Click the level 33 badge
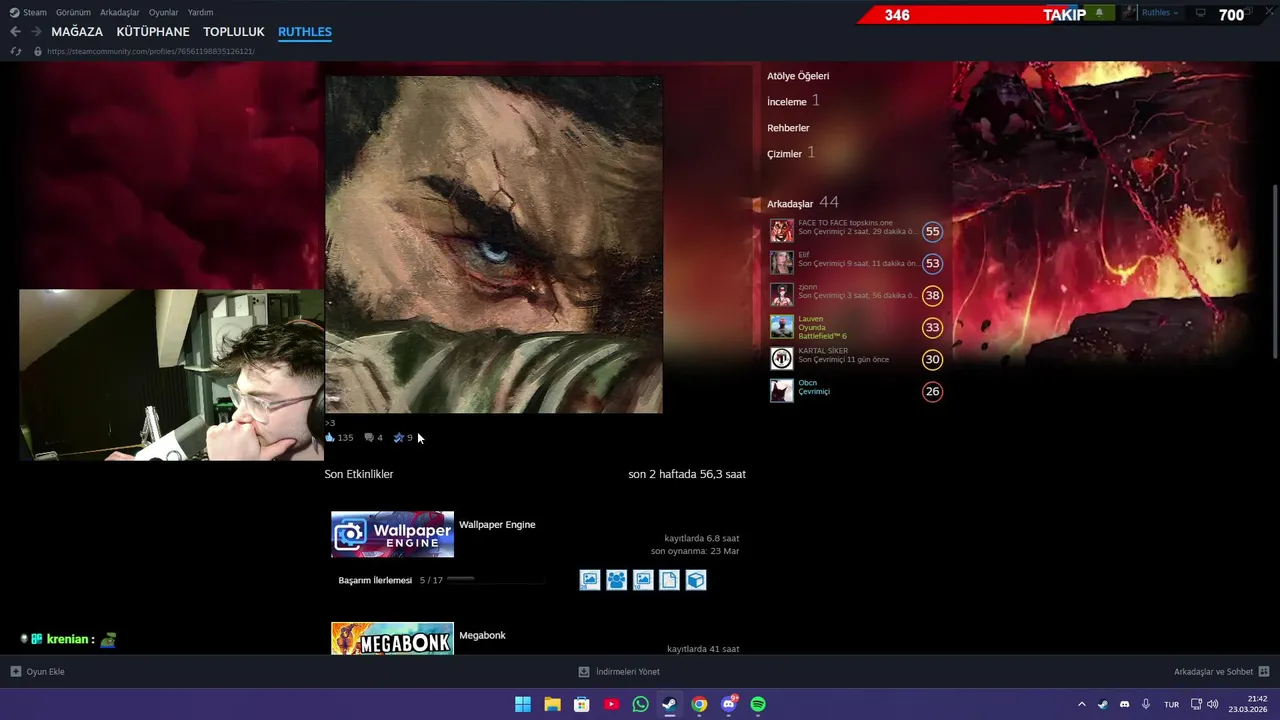Screen dimensions: 1280x720 click(x=932, y=327)
